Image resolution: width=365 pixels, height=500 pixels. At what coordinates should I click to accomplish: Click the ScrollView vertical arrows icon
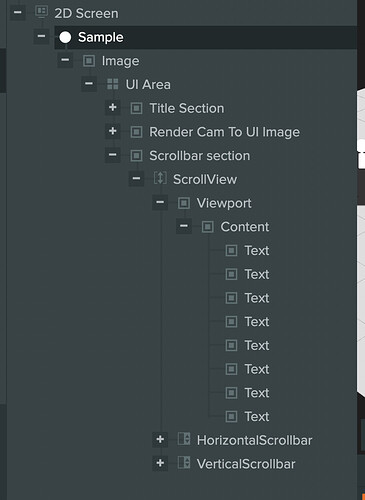click(x=160, y=179)
